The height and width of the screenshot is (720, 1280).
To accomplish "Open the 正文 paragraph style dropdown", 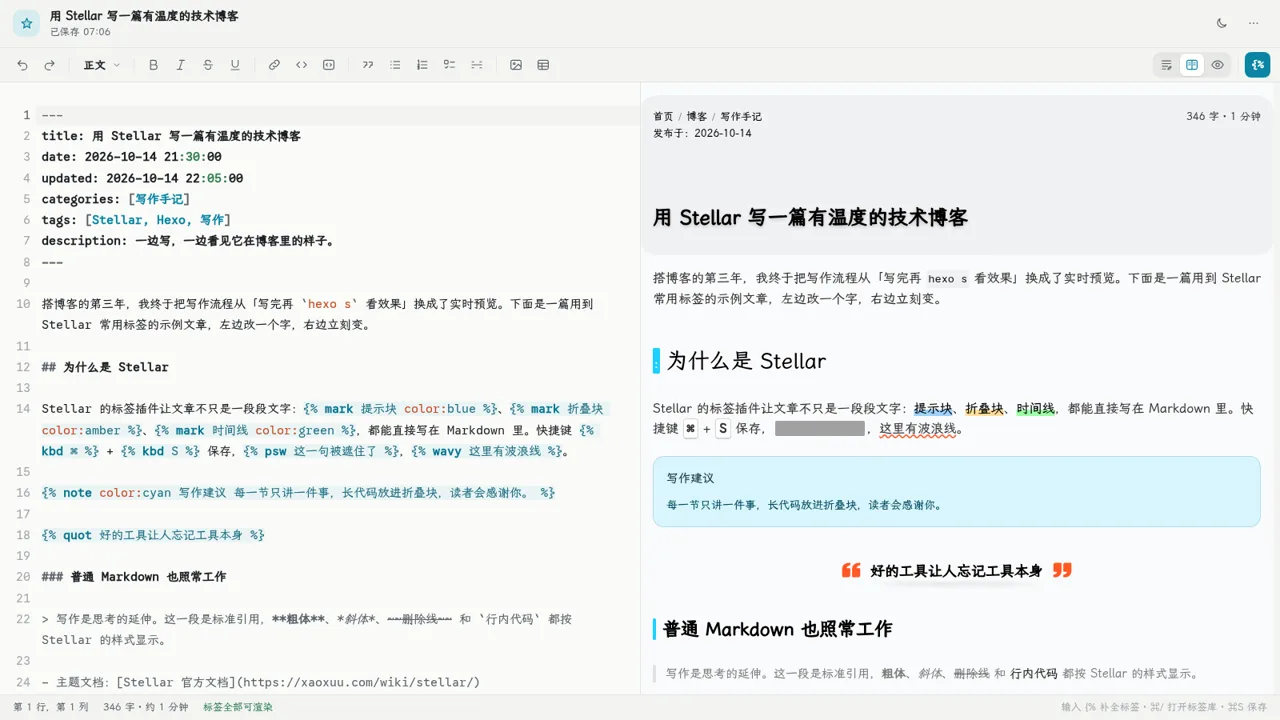I will pos(101,65).
